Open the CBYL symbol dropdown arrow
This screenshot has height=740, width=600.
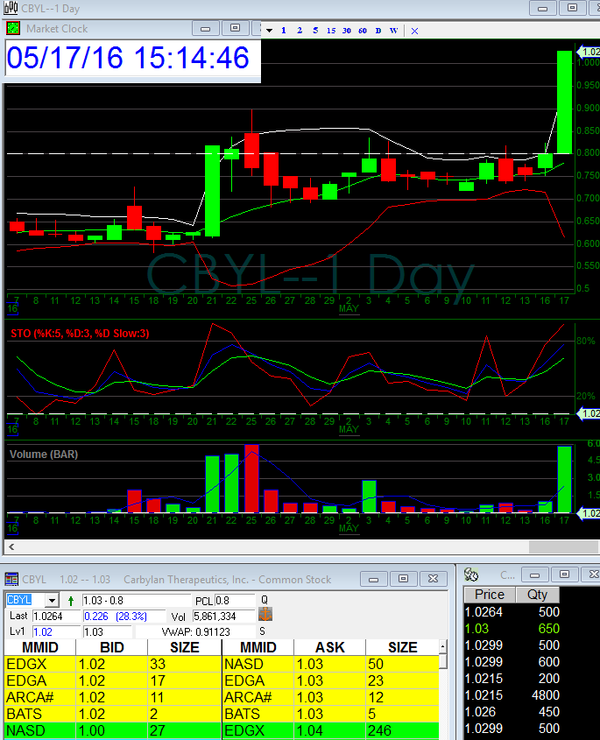tap(52, 600)
